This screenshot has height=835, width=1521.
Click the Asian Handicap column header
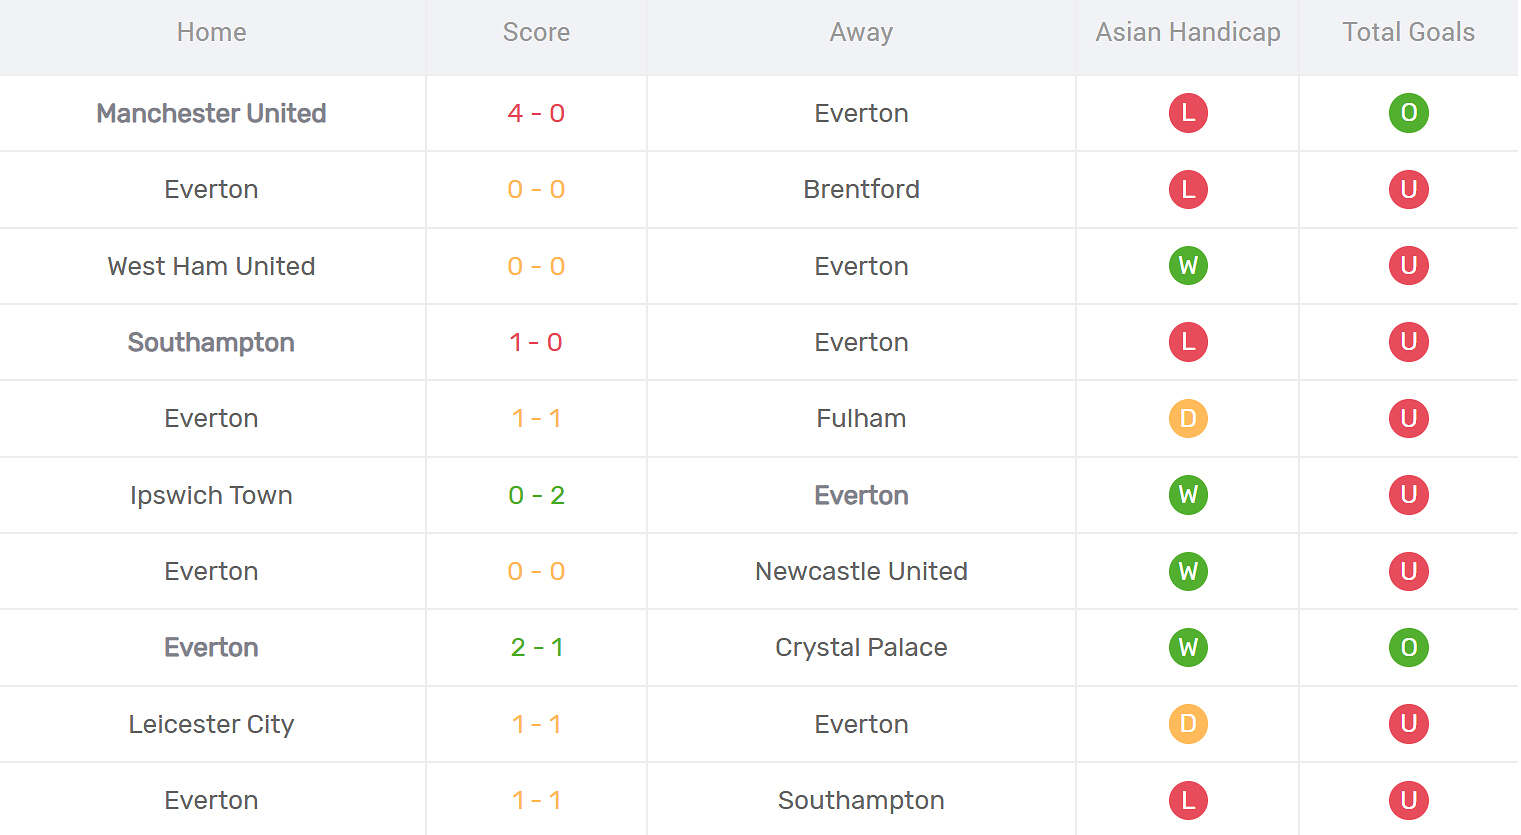pos(1188,32)
